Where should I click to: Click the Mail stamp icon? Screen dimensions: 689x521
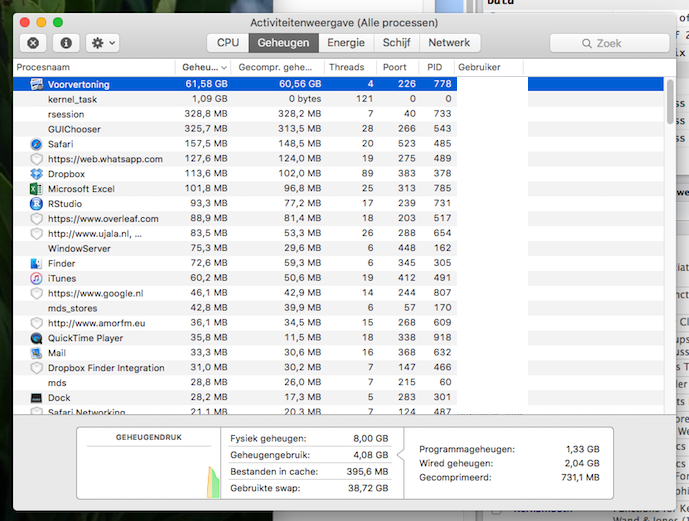pos(36,353)
